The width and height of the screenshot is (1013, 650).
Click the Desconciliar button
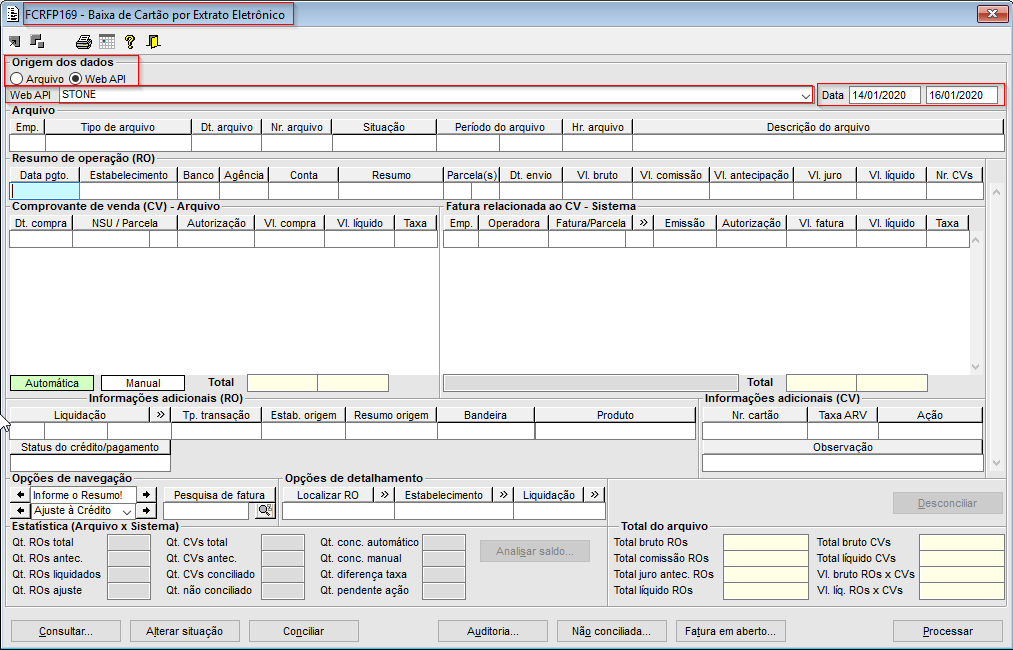click(948, 503)
